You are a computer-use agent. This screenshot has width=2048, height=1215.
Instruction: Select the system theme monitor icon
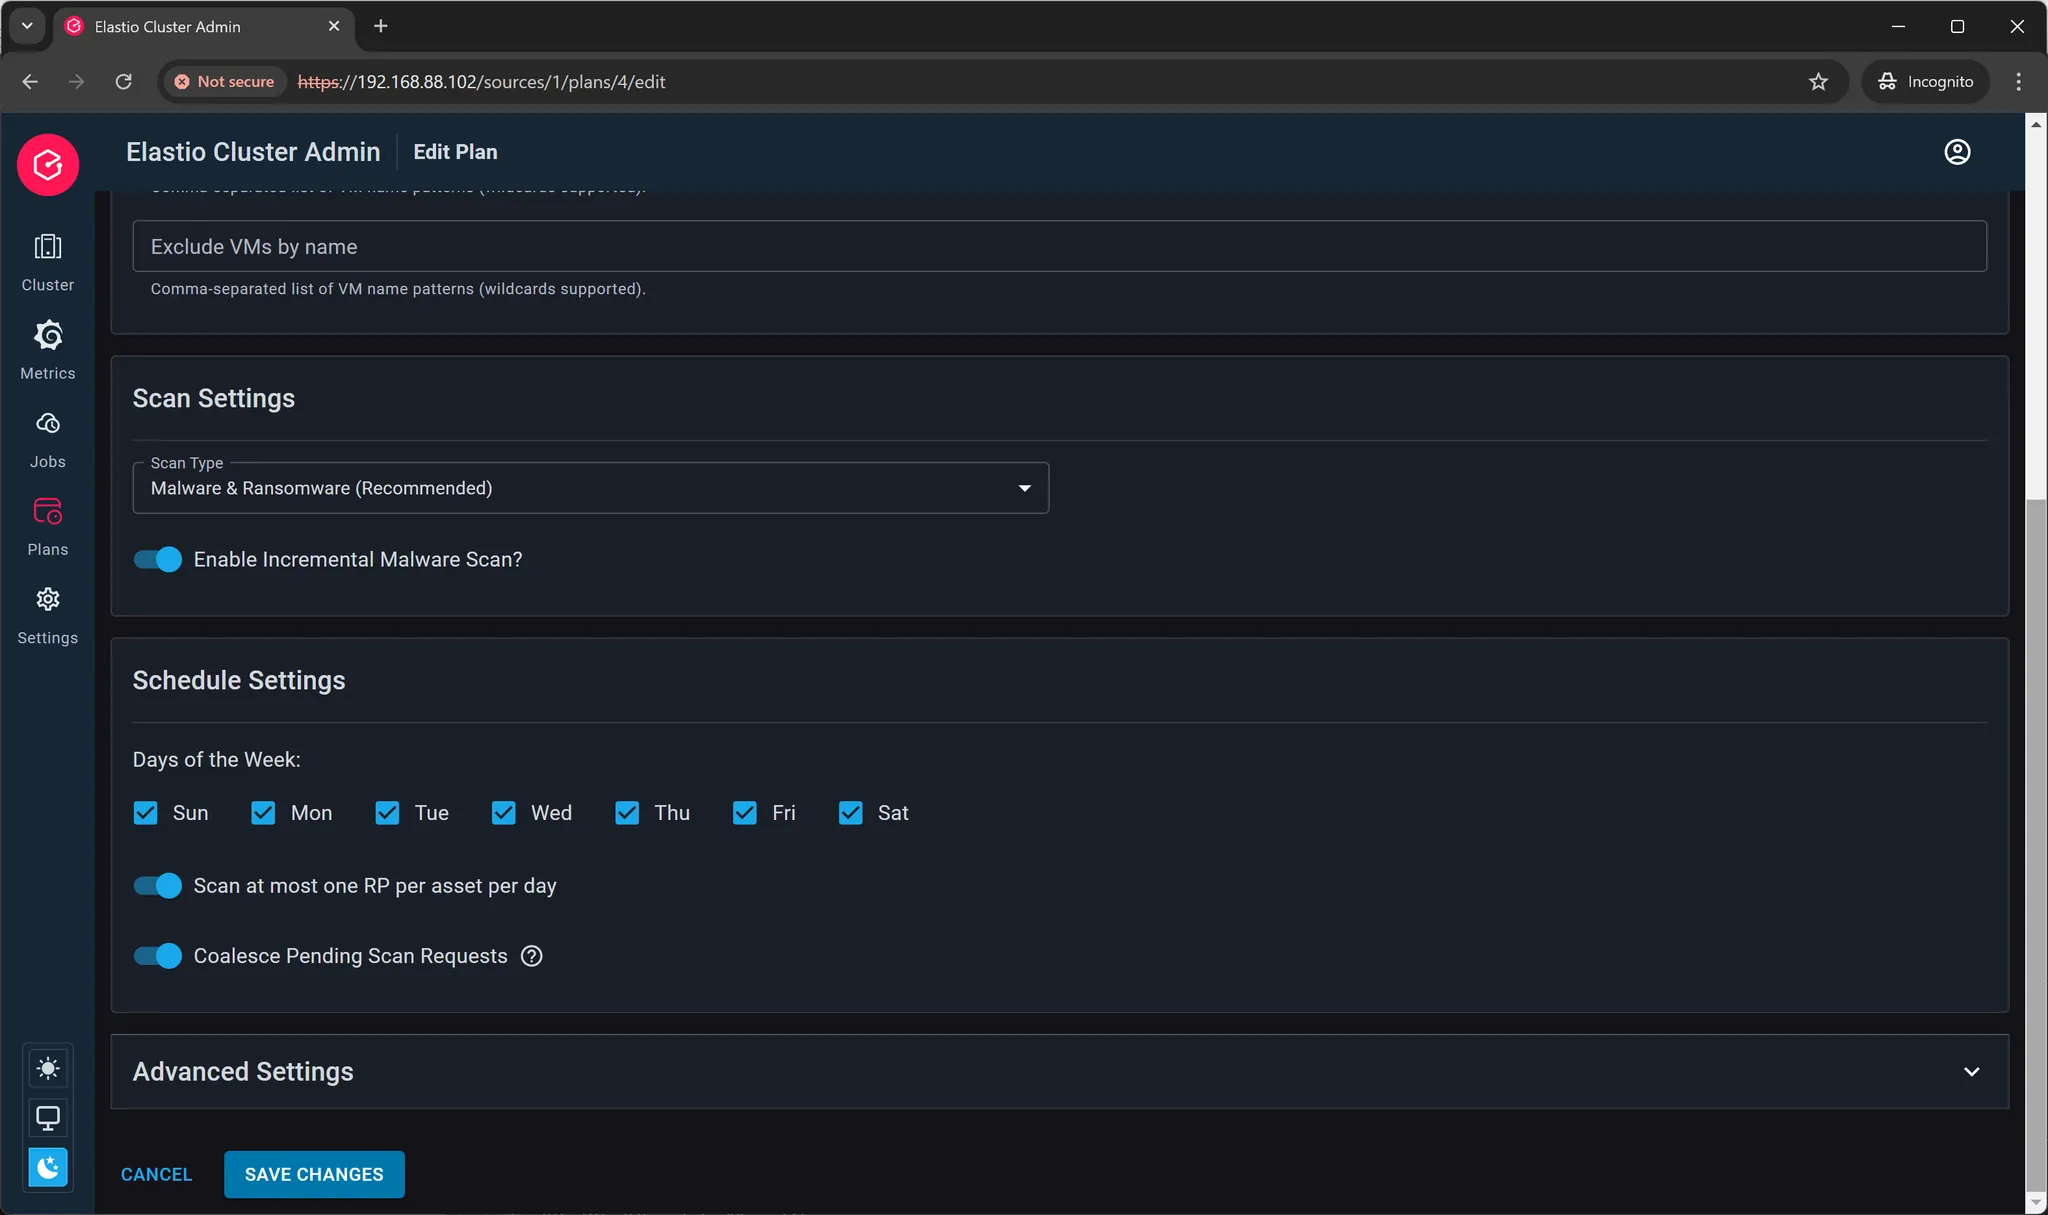point(48,1118)
